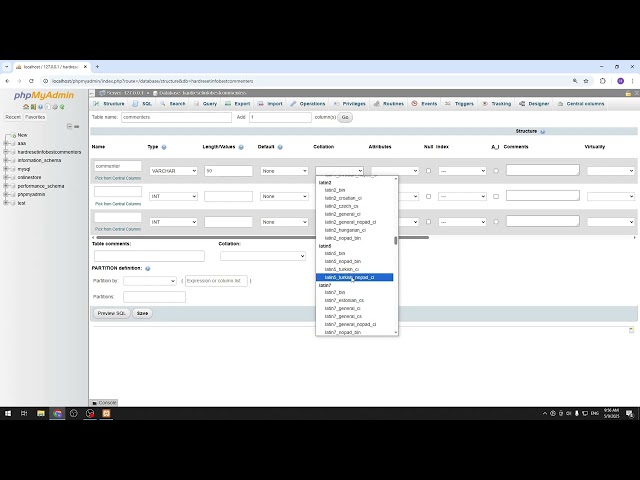640x480 pixels.
Task: Click Pick from Central Columns under commenter
Action: coord(118,178)
